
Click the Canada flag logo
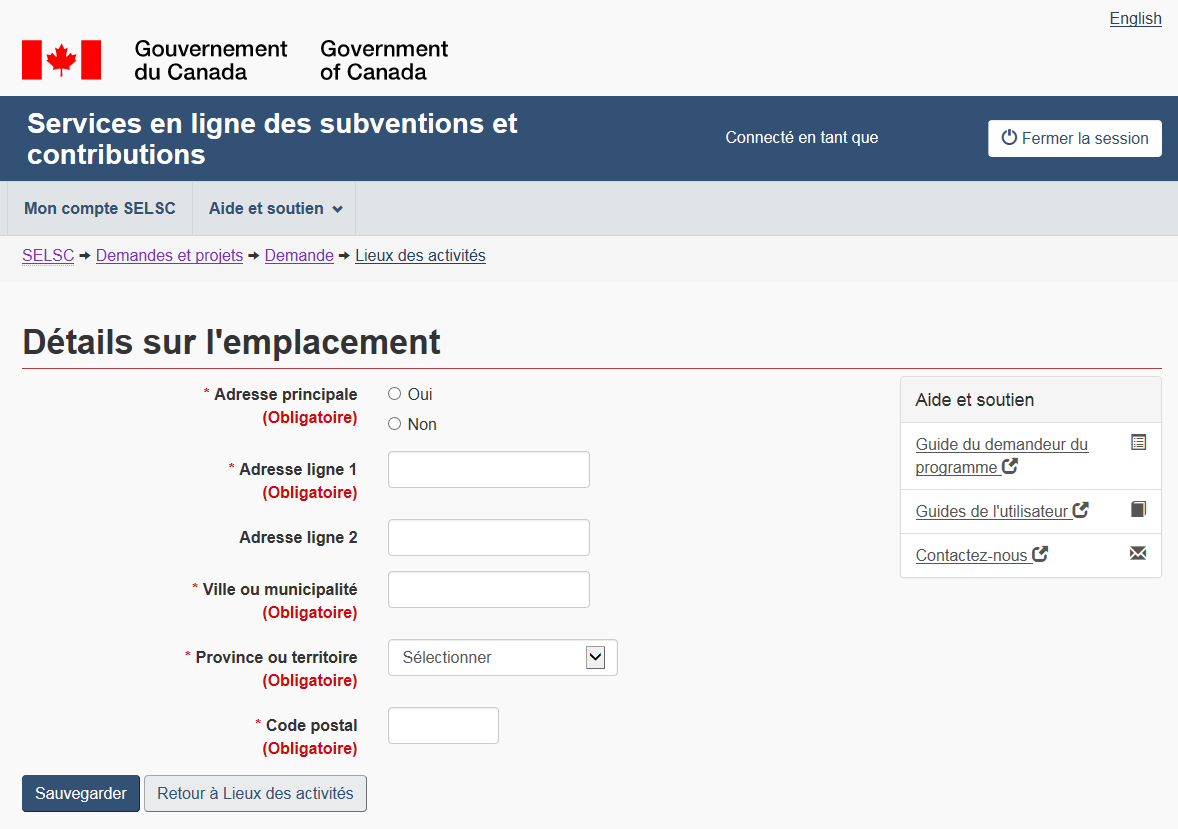61,60
